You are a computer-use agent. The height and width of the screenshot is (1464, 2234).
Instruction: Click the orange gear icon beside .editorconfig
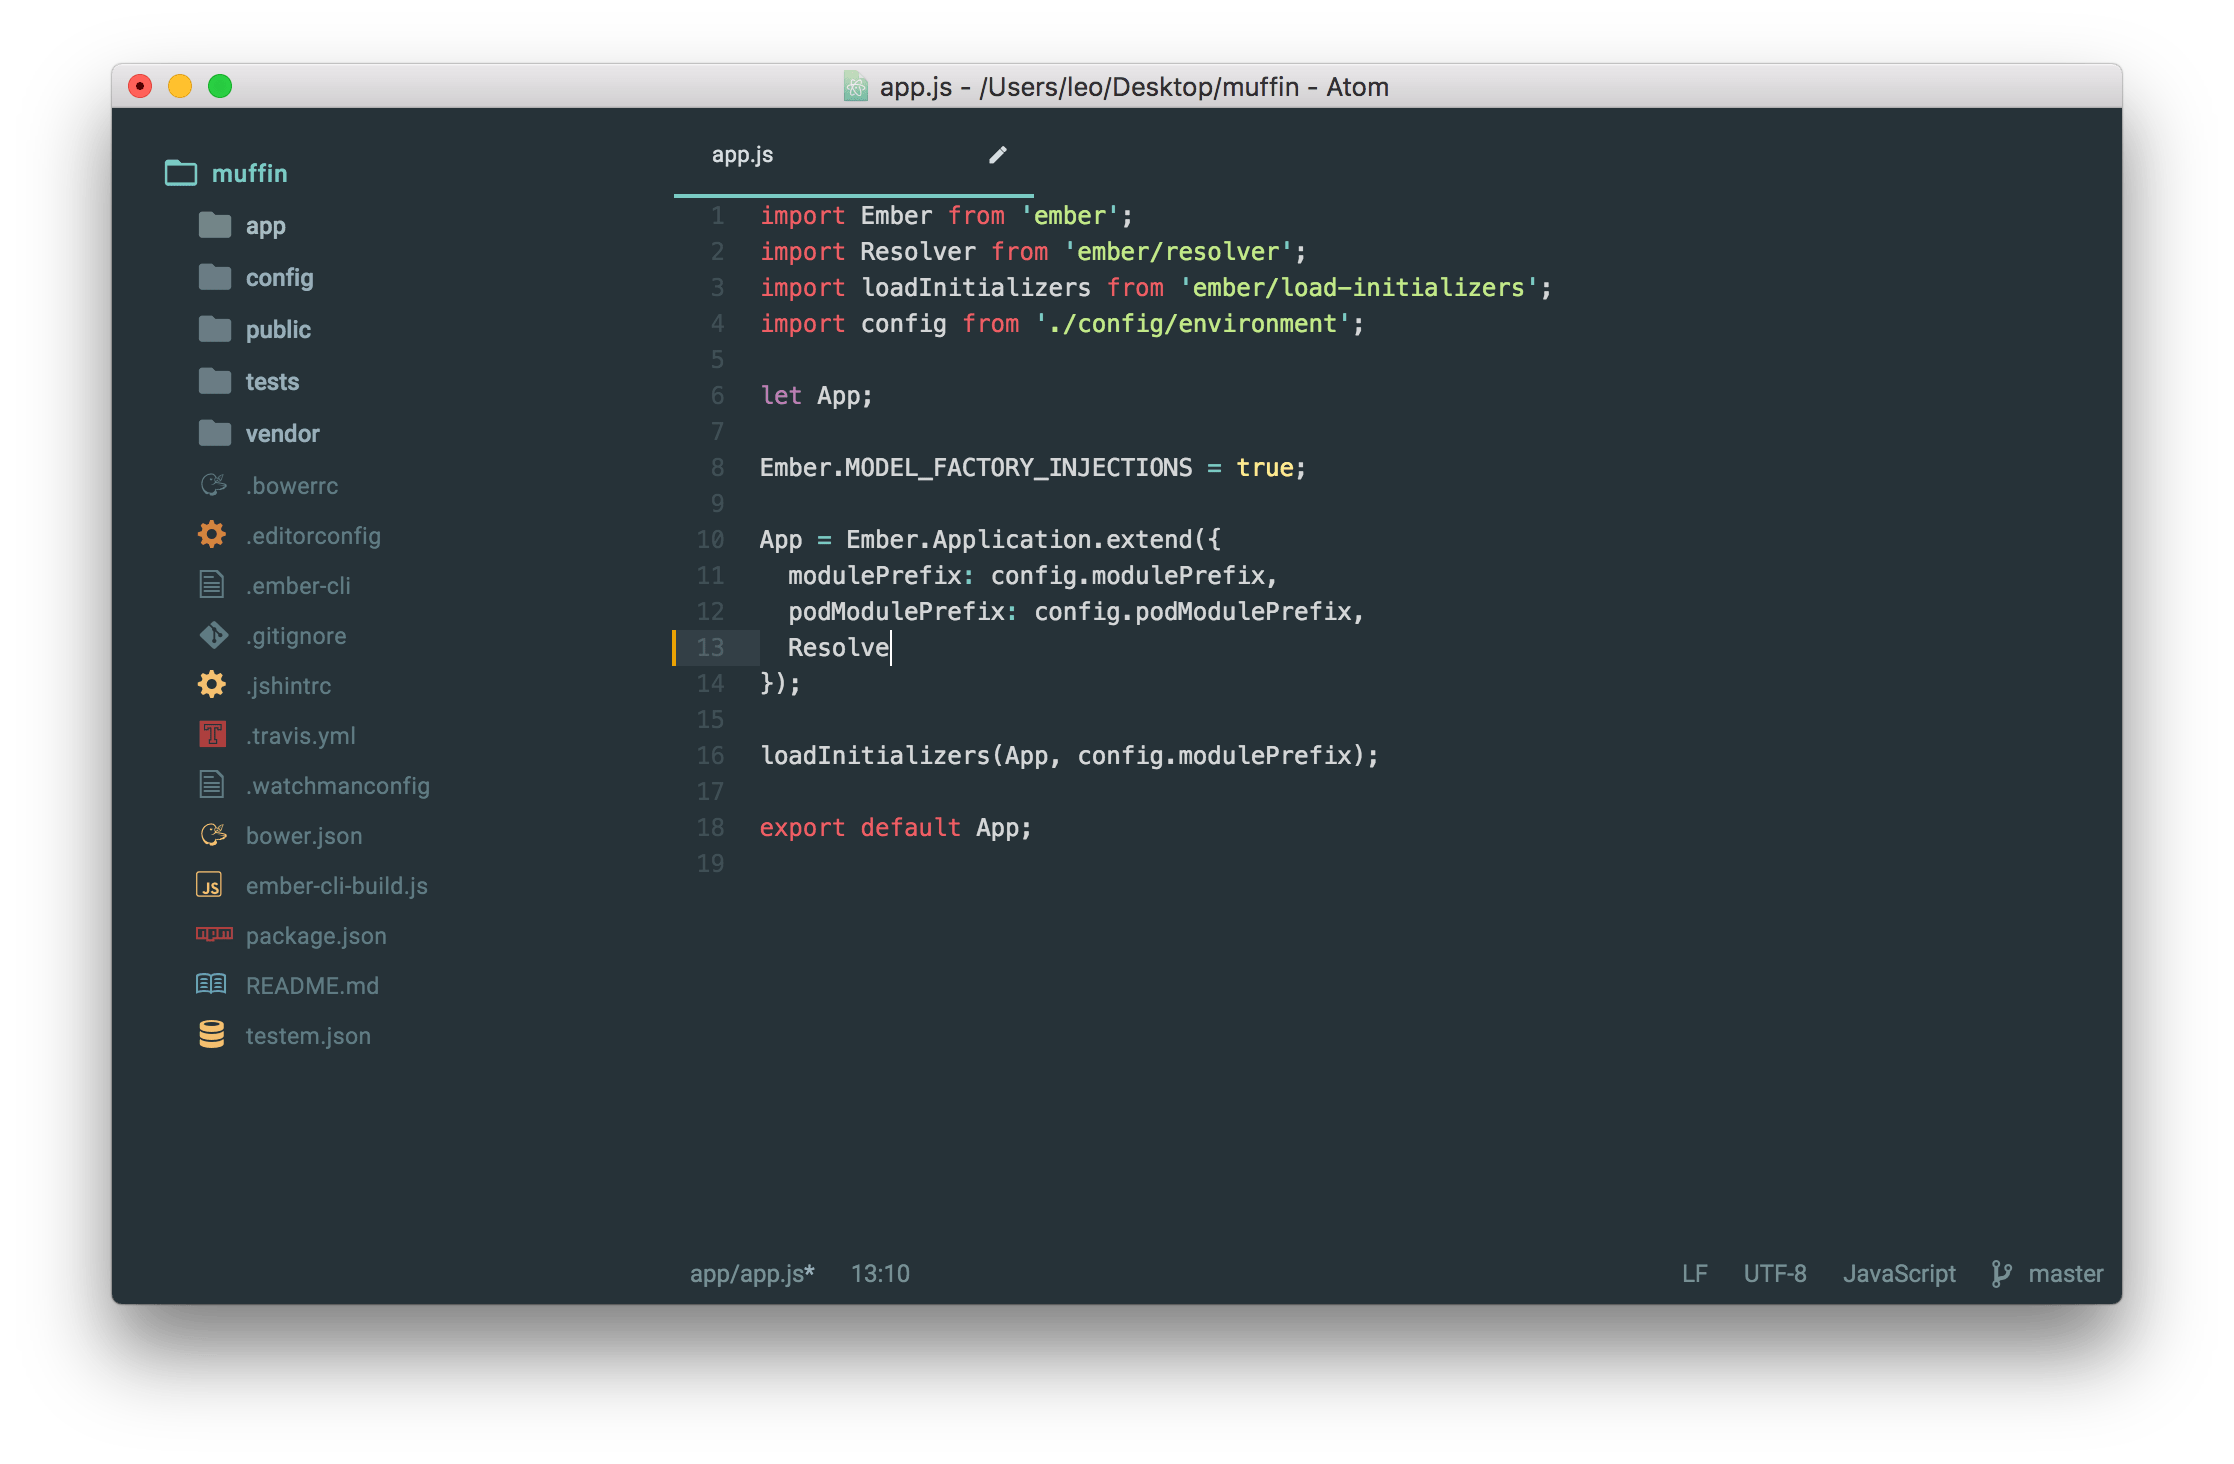(212, 535)
